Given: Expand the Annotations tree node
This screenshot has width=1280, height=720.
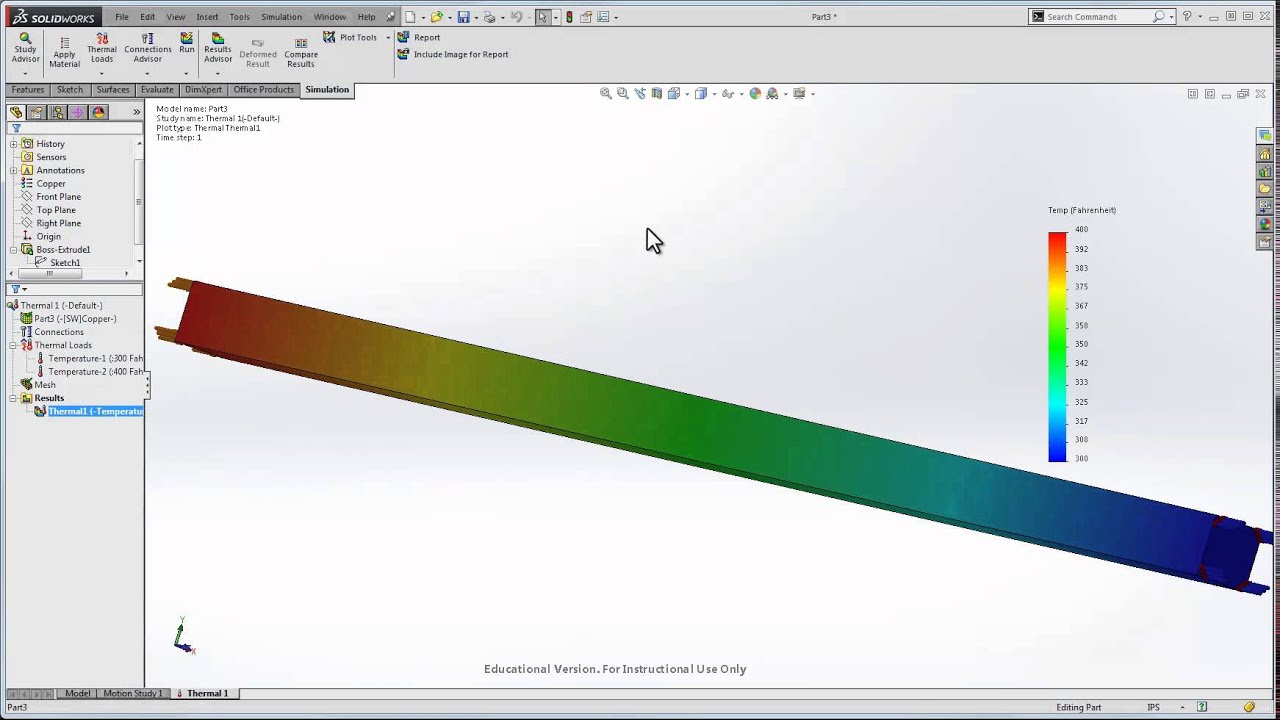Looking at the screenshot, I should [14, 170].
